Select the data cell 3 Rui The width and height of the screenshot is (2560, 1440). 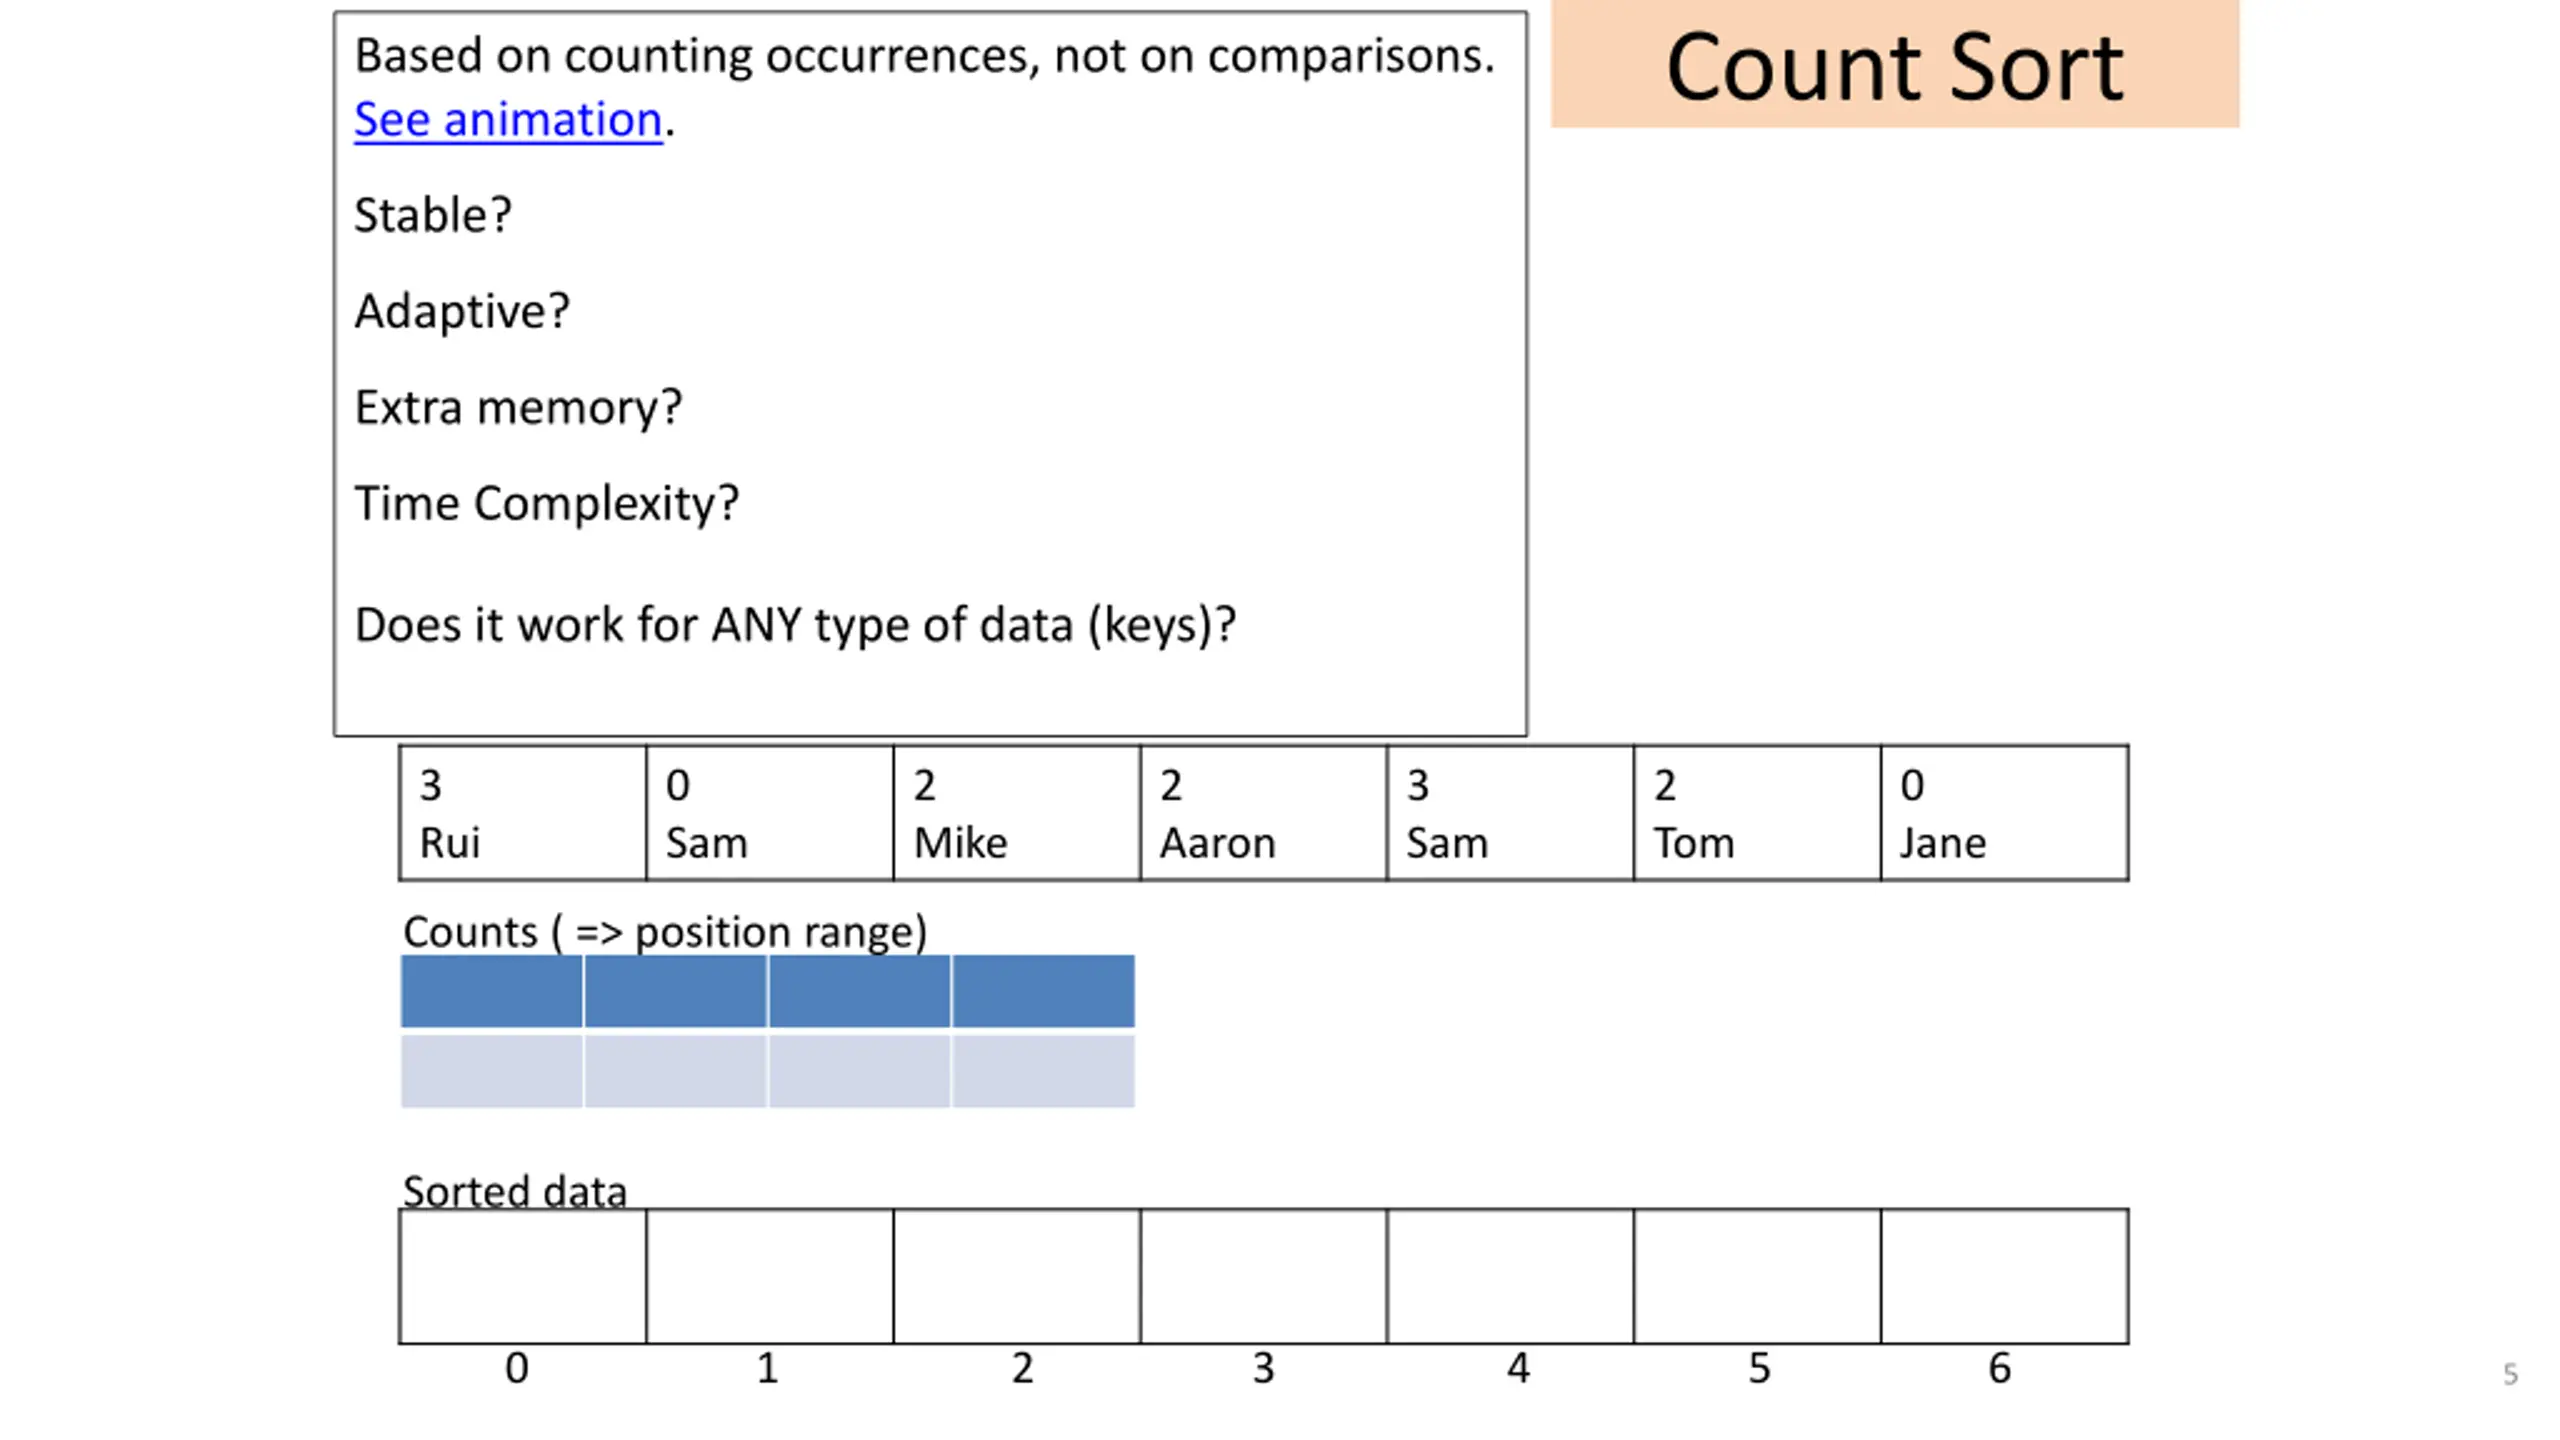coord(523,813)
